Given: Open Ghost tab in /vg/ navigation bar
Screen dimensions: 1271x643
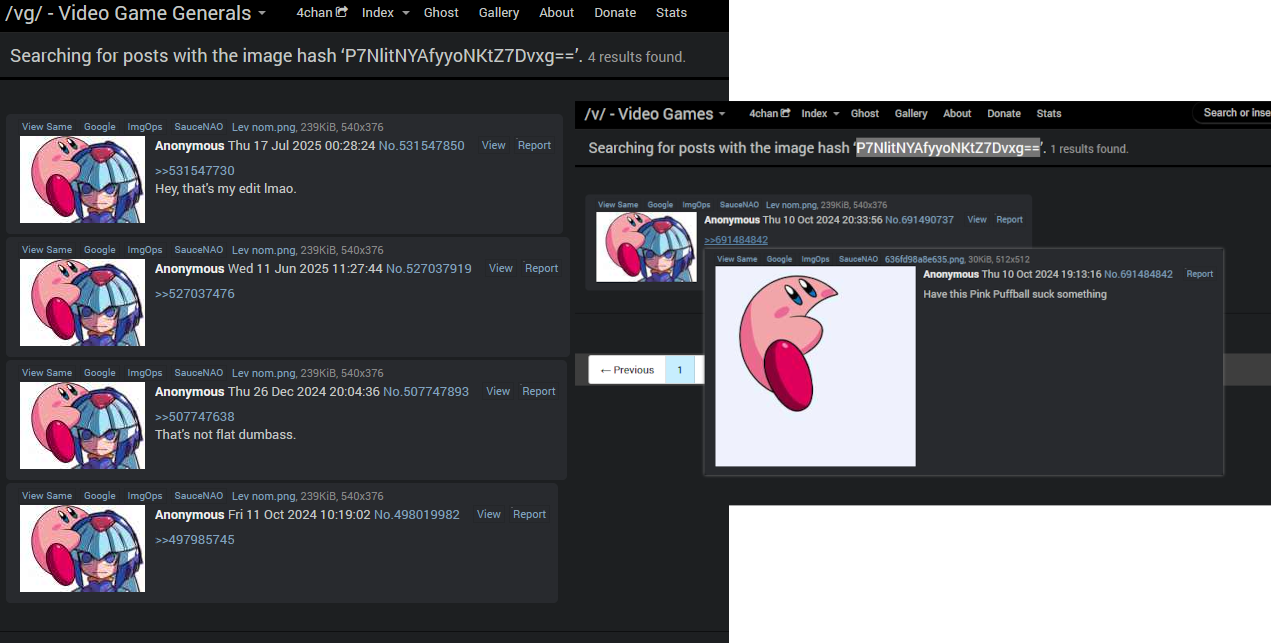Looking at the screenshot, I should click(x=441, y=13).
